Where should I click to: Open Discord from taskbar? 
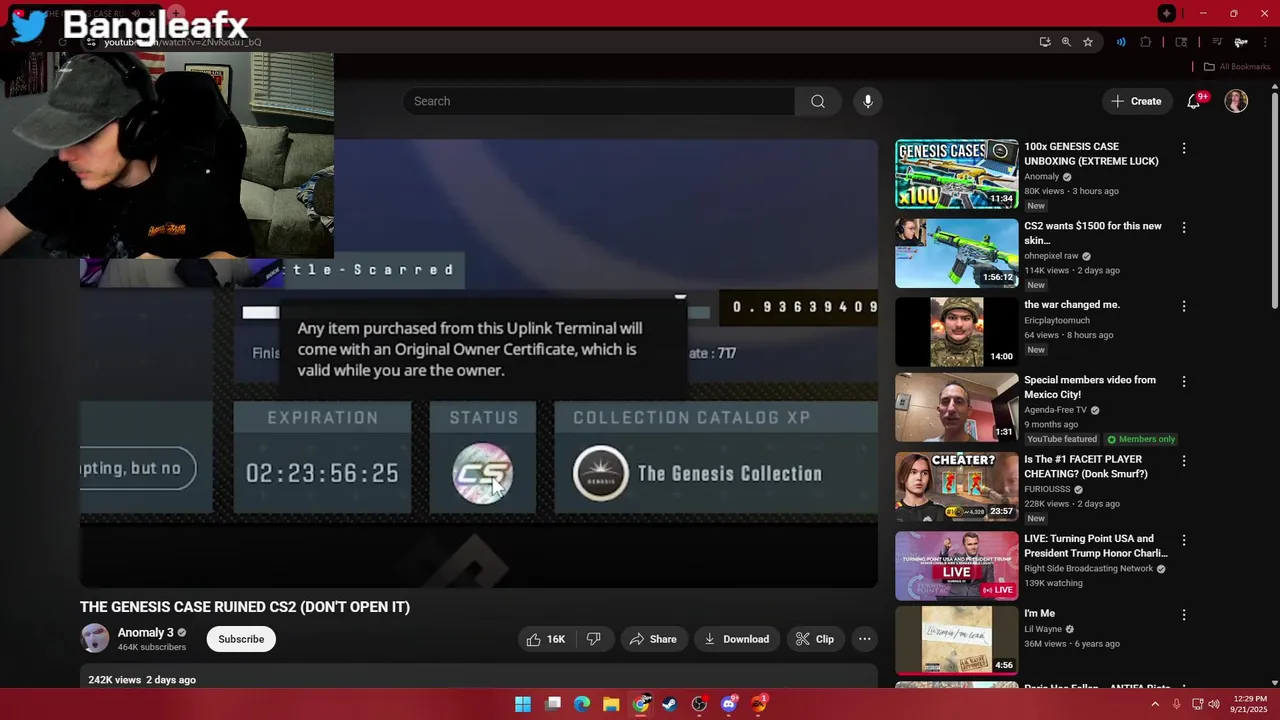point(729,704)
